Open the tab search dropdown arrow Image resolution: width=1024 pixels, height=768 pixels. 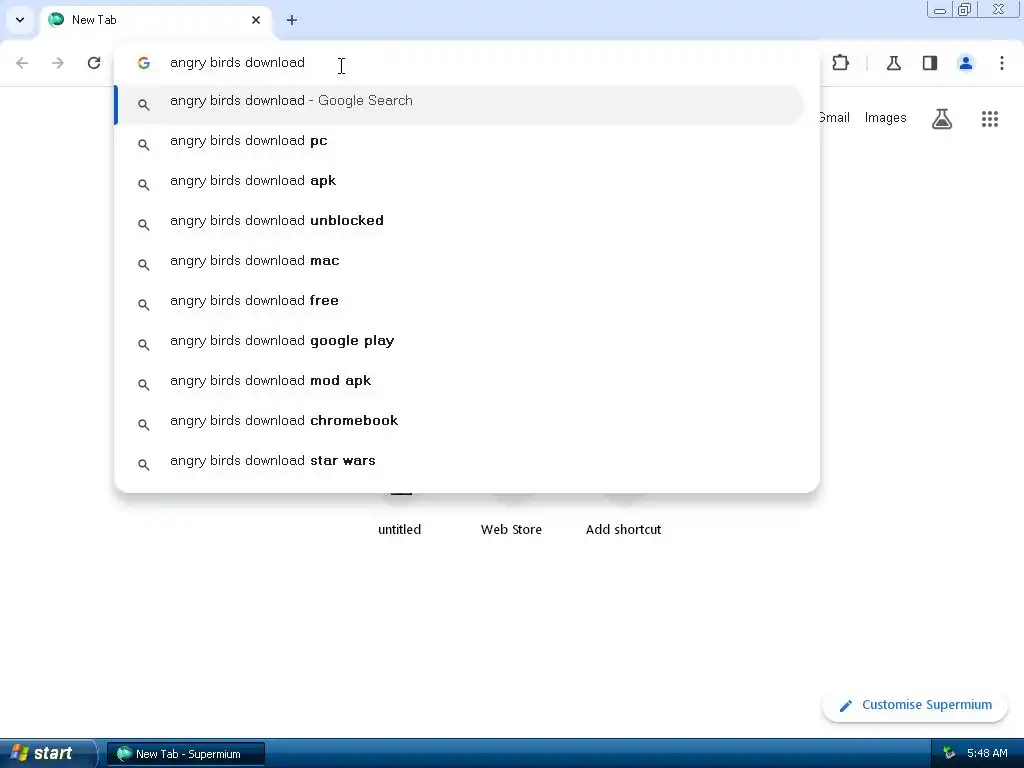pyautogui.click(x=20, y=20)
